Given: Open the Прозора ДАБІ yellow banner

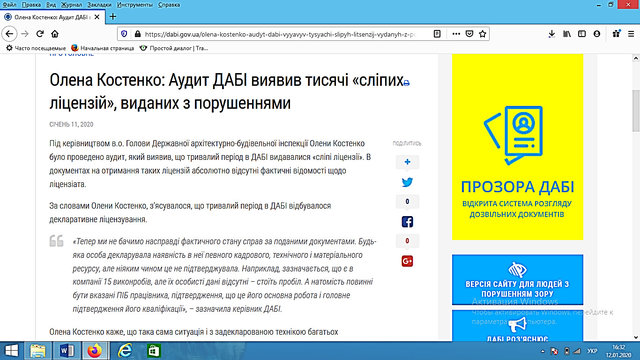Looking at the screenshot, I should [517, 147].
